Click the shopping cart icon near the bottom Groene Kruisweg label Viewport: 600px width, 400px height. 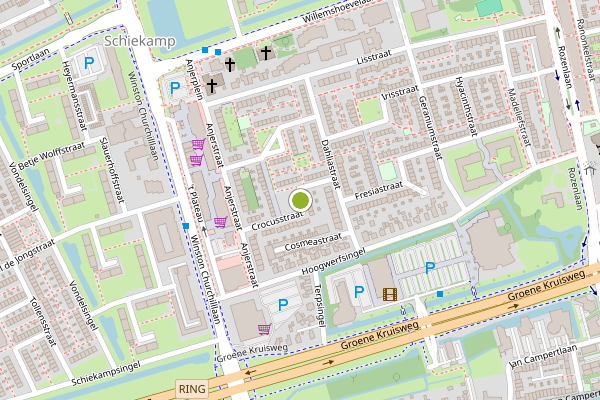[265, 329]
